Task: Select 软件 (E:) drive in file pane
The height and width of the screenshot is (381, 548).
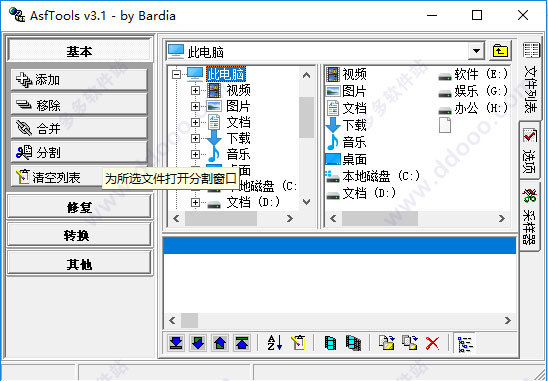Action: click(x=473, y=74)
